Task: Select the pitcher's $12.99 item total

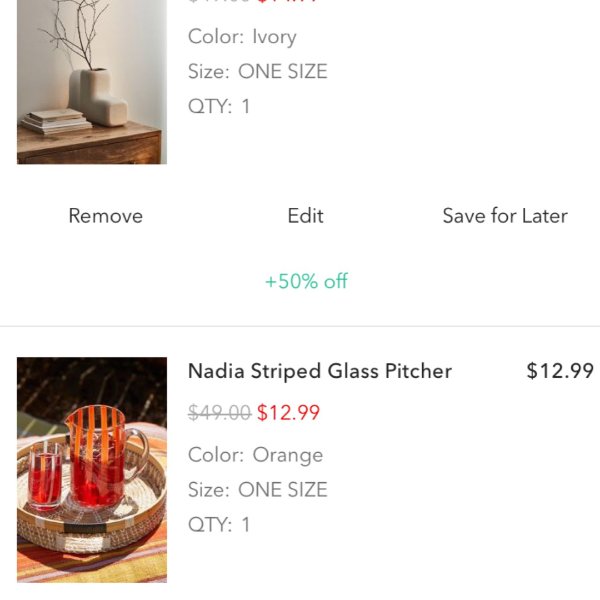Action: 560,371
